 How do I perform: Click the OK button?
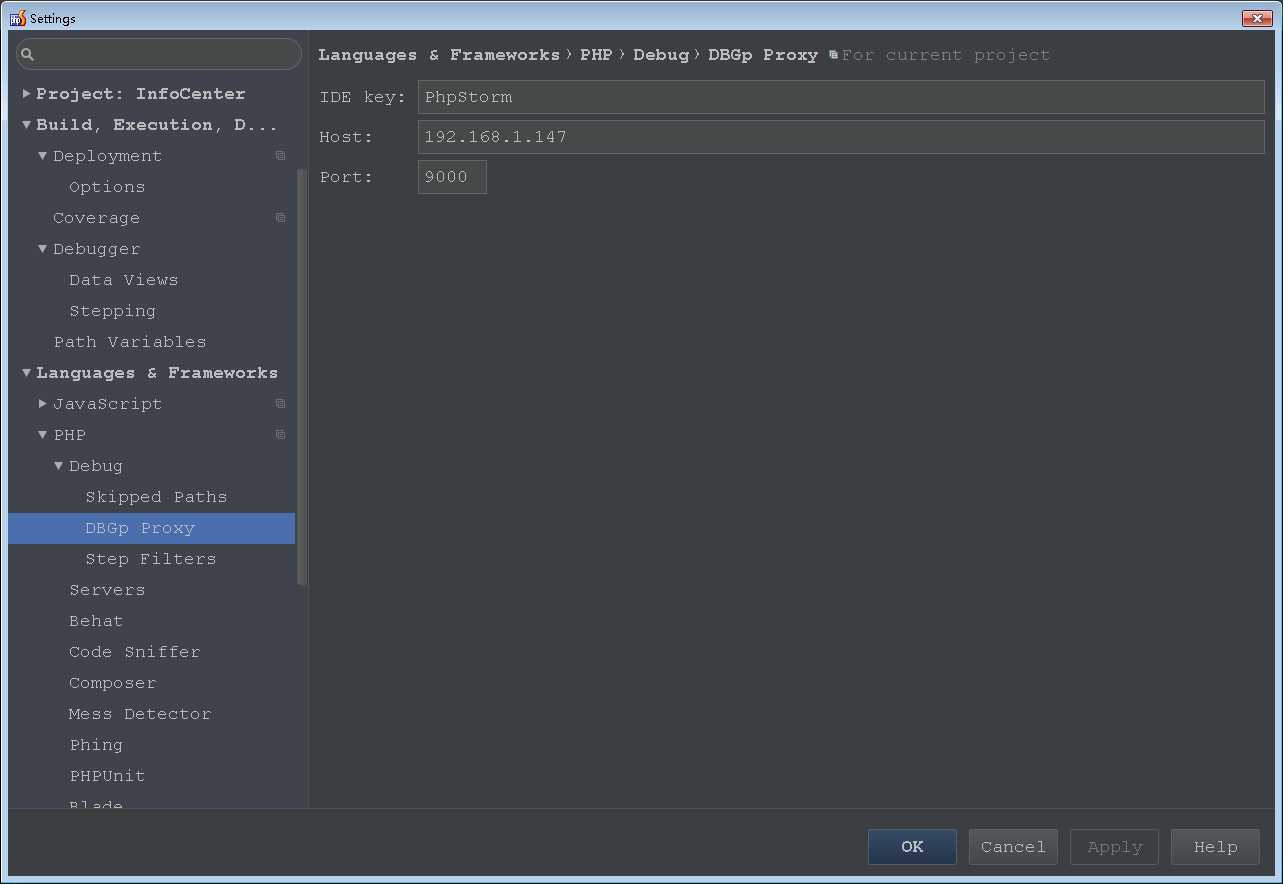(912, 847)
